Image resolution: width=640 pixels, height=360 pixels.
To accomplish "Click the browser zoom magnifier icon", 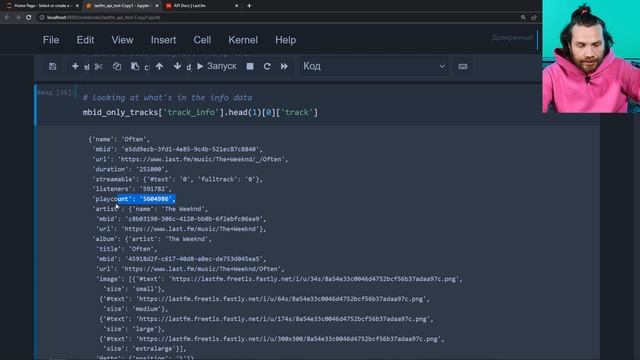I will pyautogui.click(x=523, y=18).
